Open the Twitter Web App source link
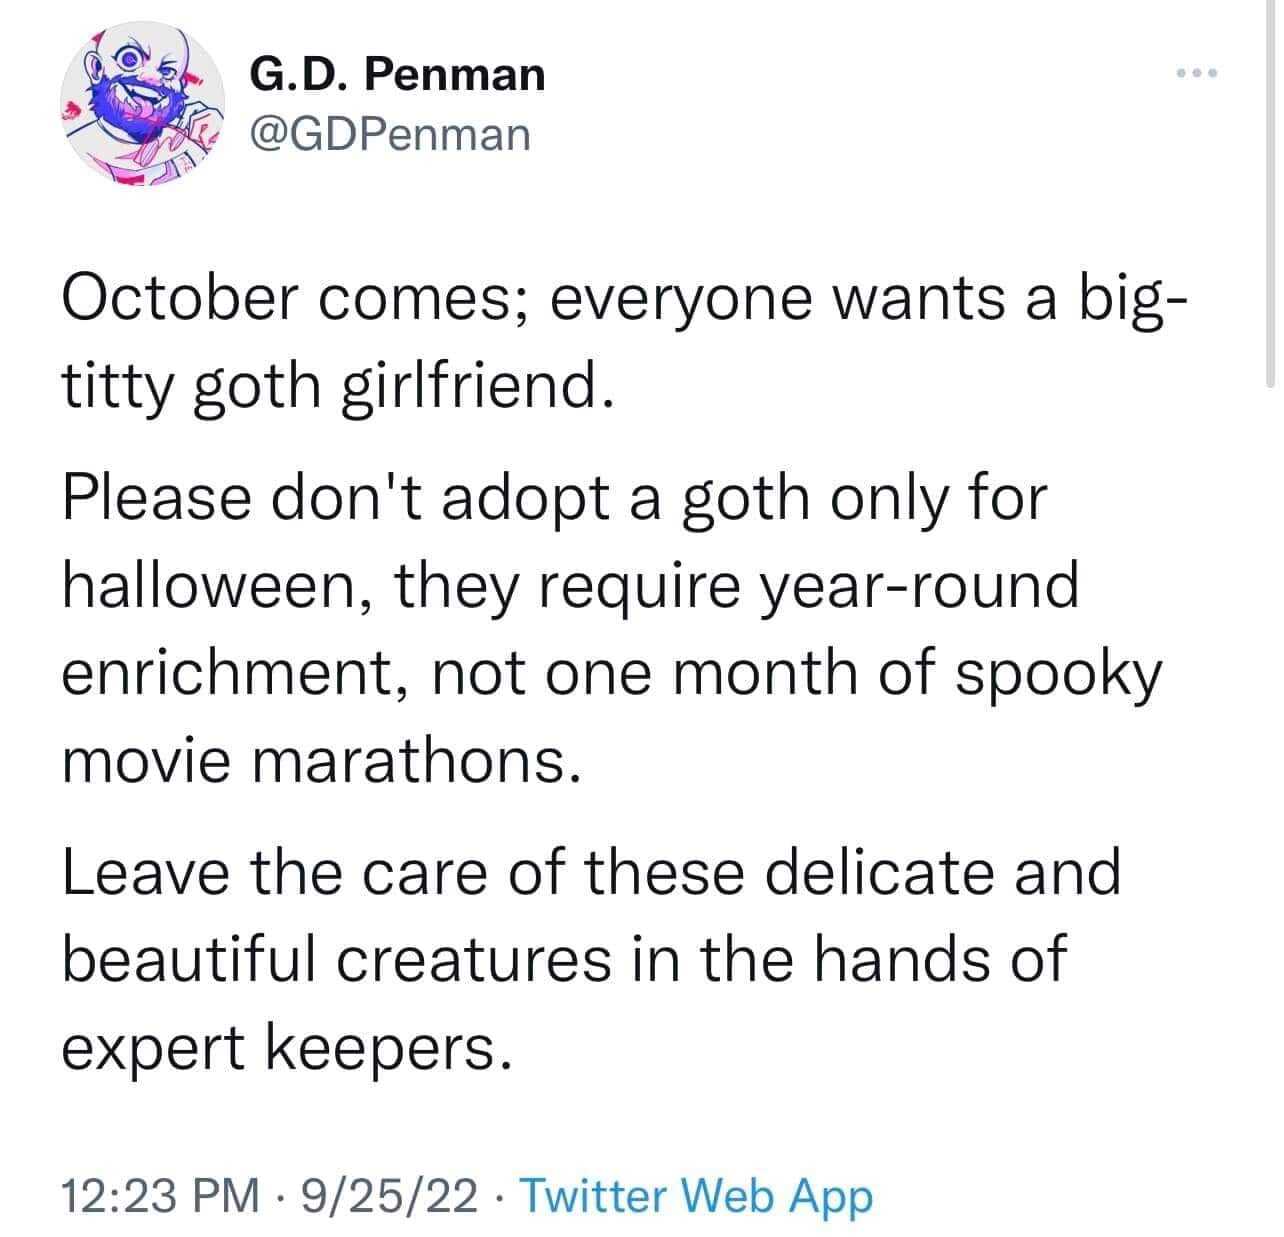1284x1237 pixels. (x=698, y=1194)
